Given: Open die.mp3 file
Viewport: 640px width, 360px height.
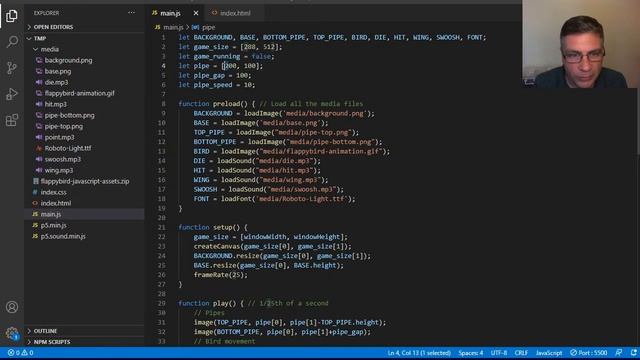Looking at the screenshot, I should [x=56, y=82].
